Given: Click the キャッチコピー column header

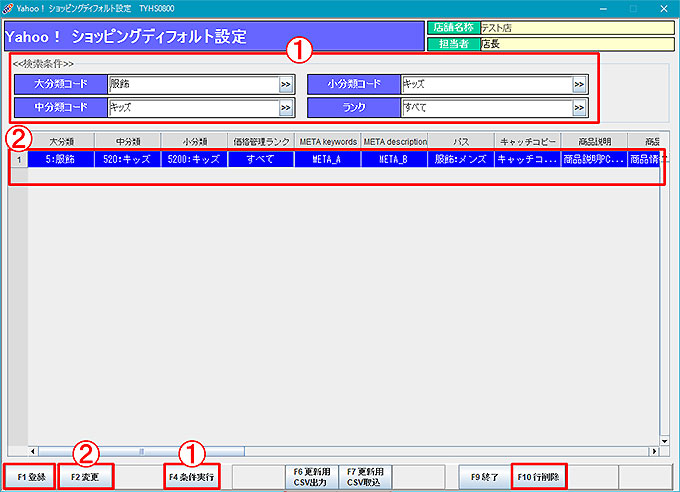Looking at the screenshot, I should point(528,141).
